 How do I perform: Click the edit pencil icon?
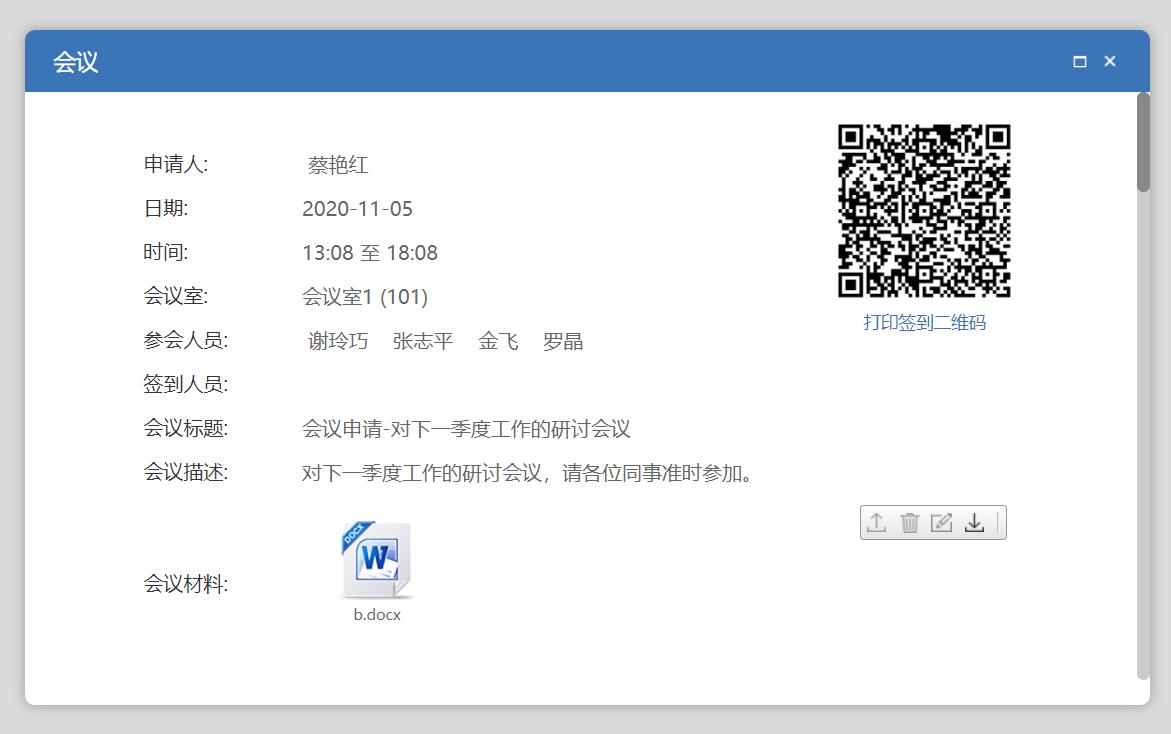[941, 522]
